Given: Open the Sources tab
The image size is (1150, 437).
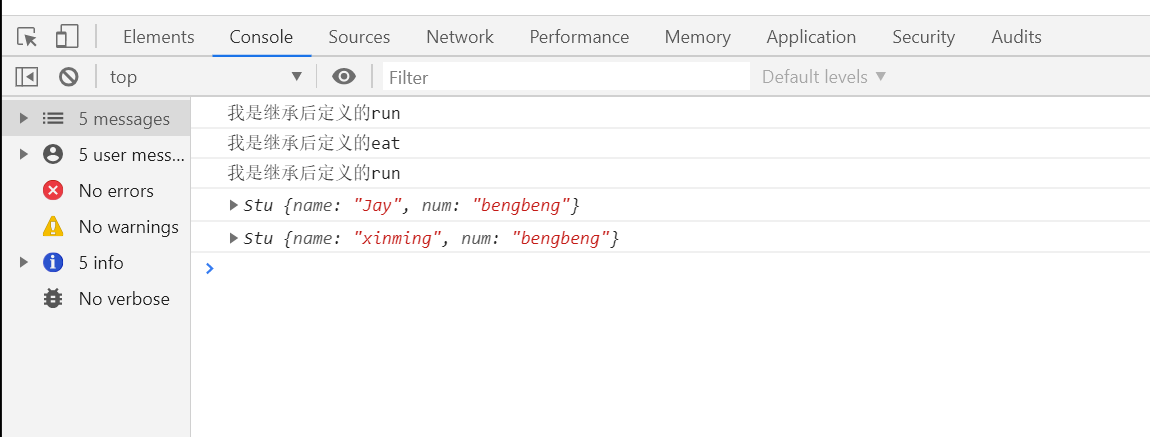Looking at the screenshot, I should (x=359, y=37).
